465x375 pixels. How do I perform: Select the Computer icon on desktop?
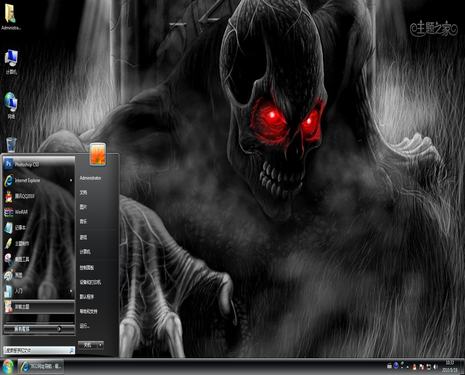pyautogui.click(x=11, y=62)
